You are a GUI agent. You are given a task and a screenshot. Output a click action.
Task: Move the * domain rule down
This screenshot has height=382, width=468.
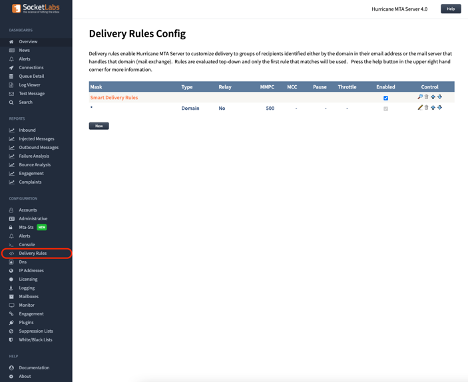[x=440, y=108]
